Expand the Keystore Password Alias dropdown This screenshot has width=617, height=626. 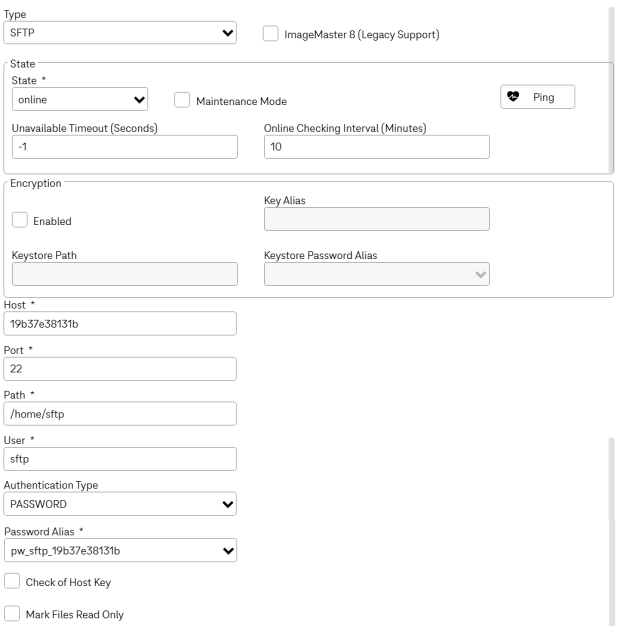coord(377,274)
